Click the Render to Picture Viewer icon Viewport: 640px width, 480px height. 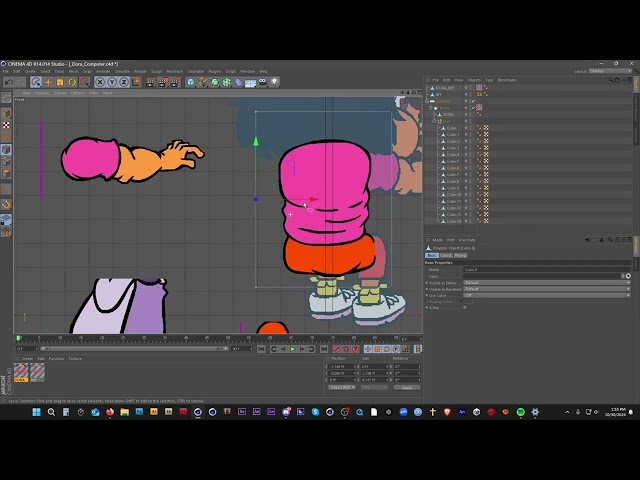(162, 82)
